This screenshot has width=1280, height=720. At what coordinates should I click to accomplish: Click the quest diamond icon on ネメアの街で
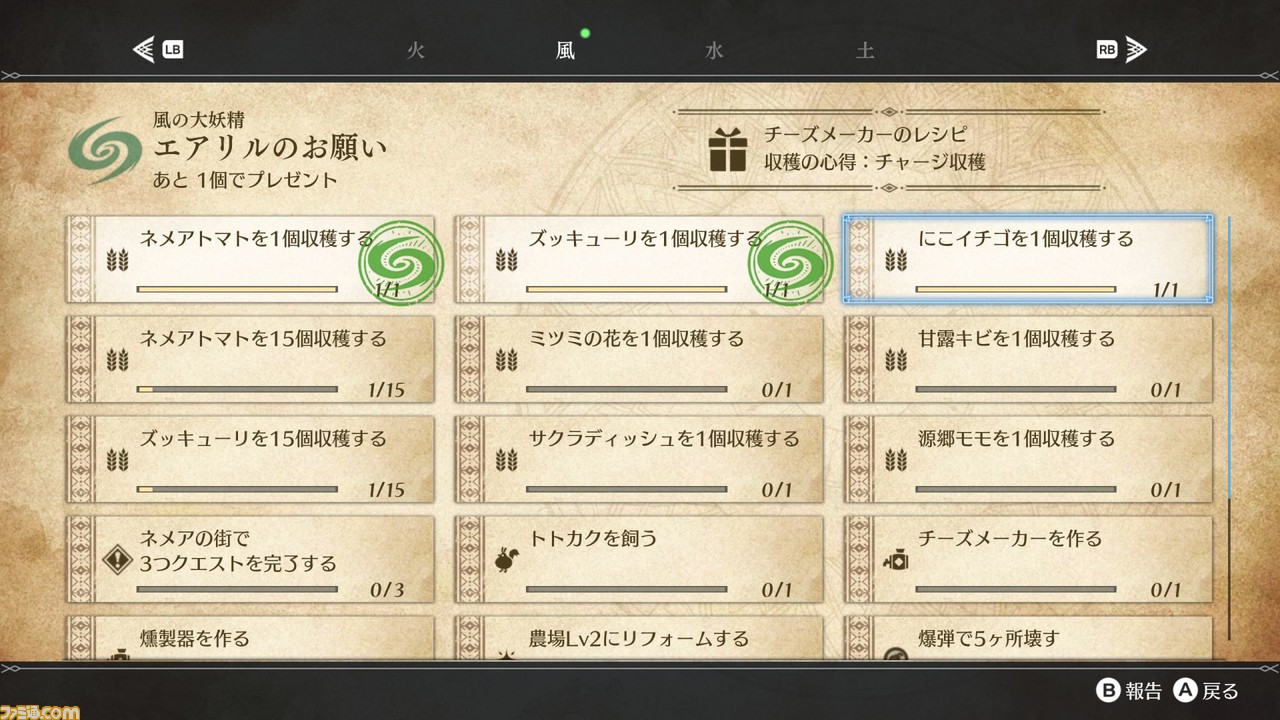[117, 563]
